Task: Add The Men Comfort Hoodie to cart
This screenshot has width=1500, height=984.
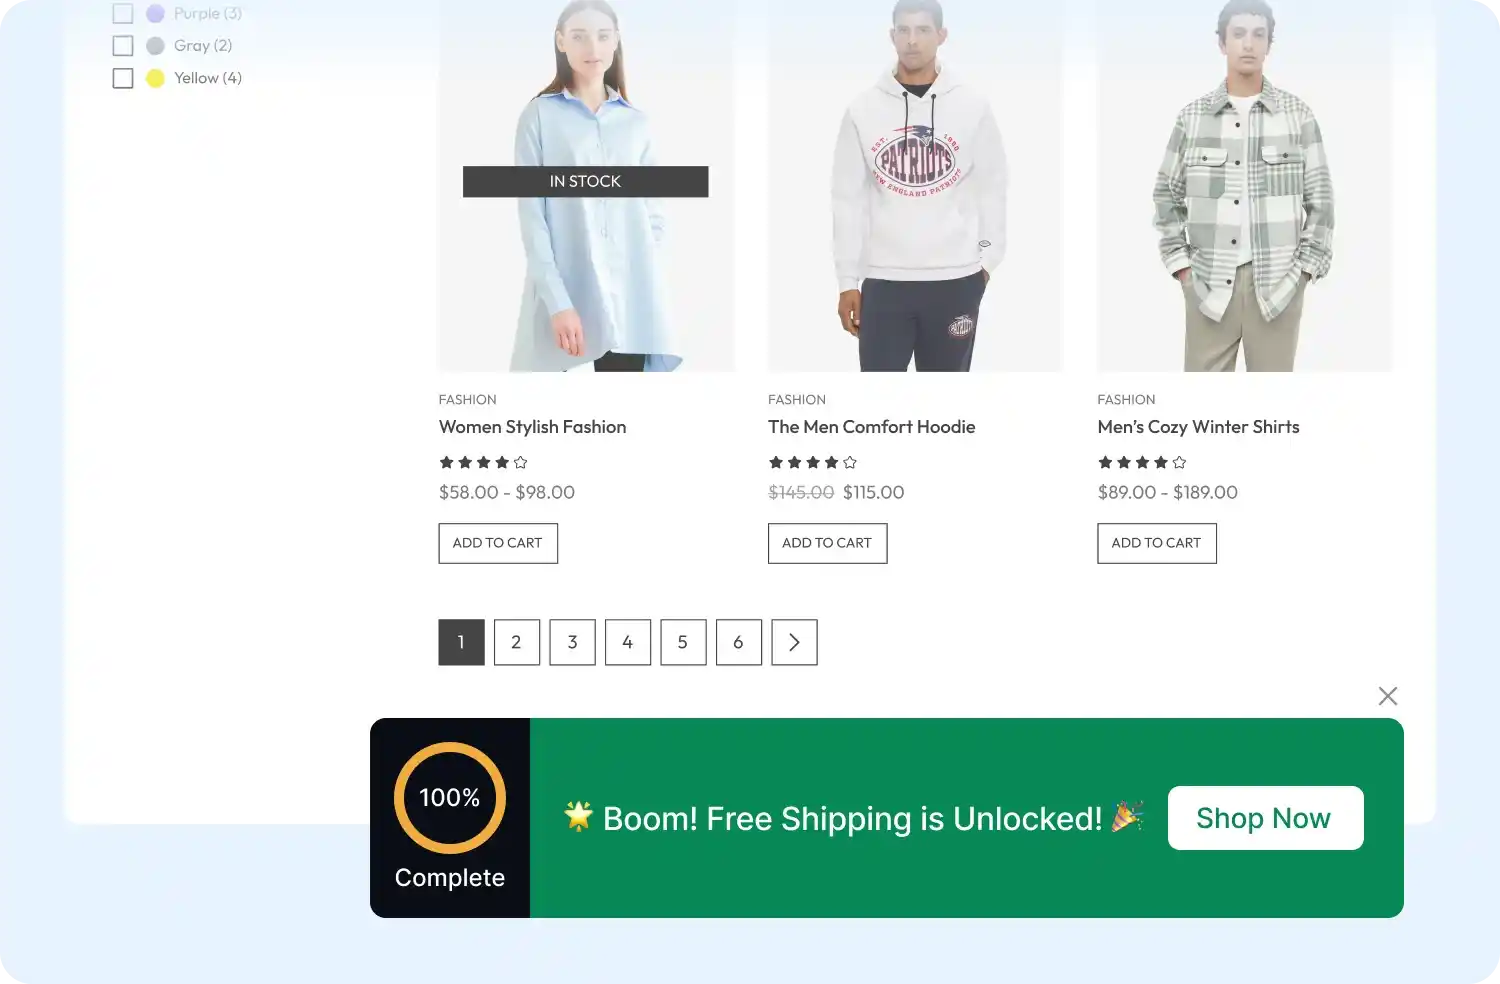Action: pos(827,543)
